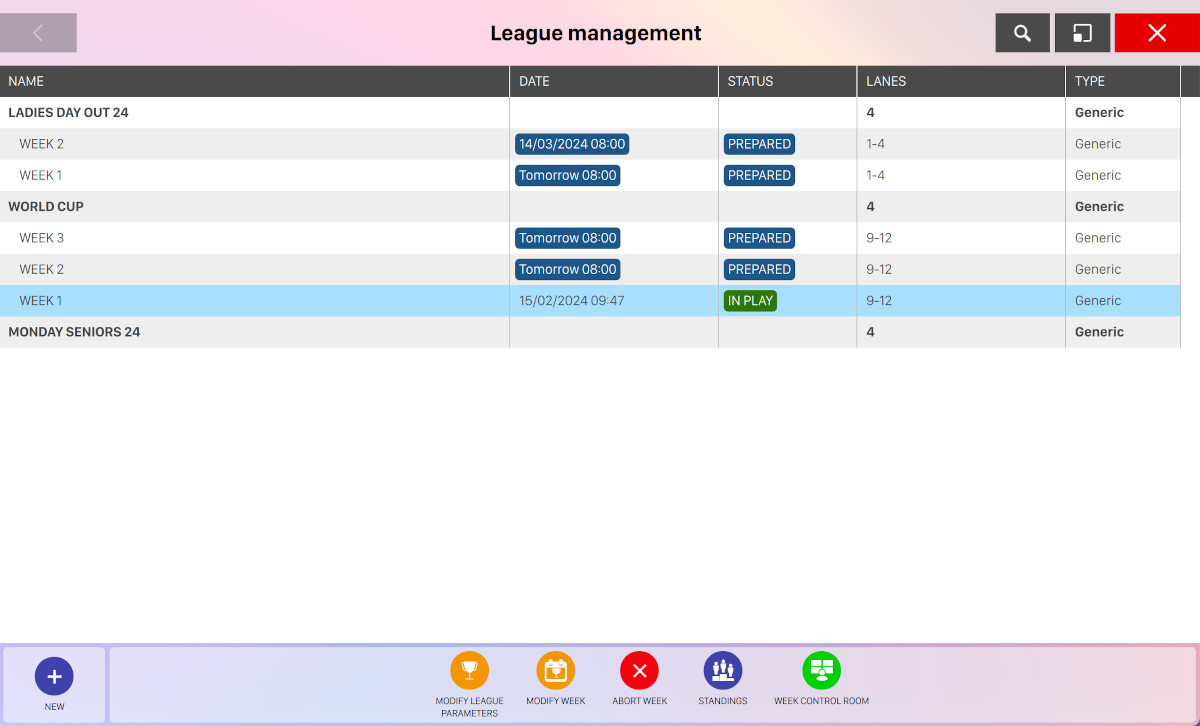Screen dimensions: 1200x726
Task: Open Modify League Parameters trophy icon
Action: [469, 671]
